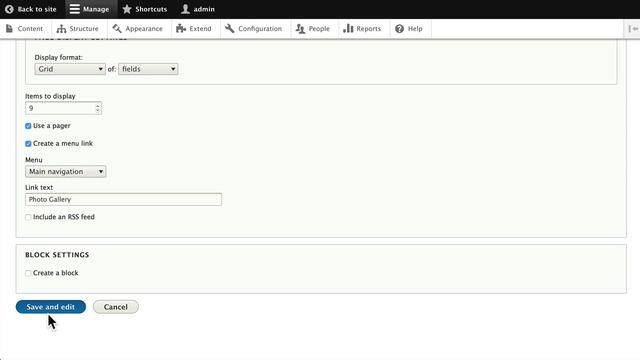Click the admin account link

(198, 9)
